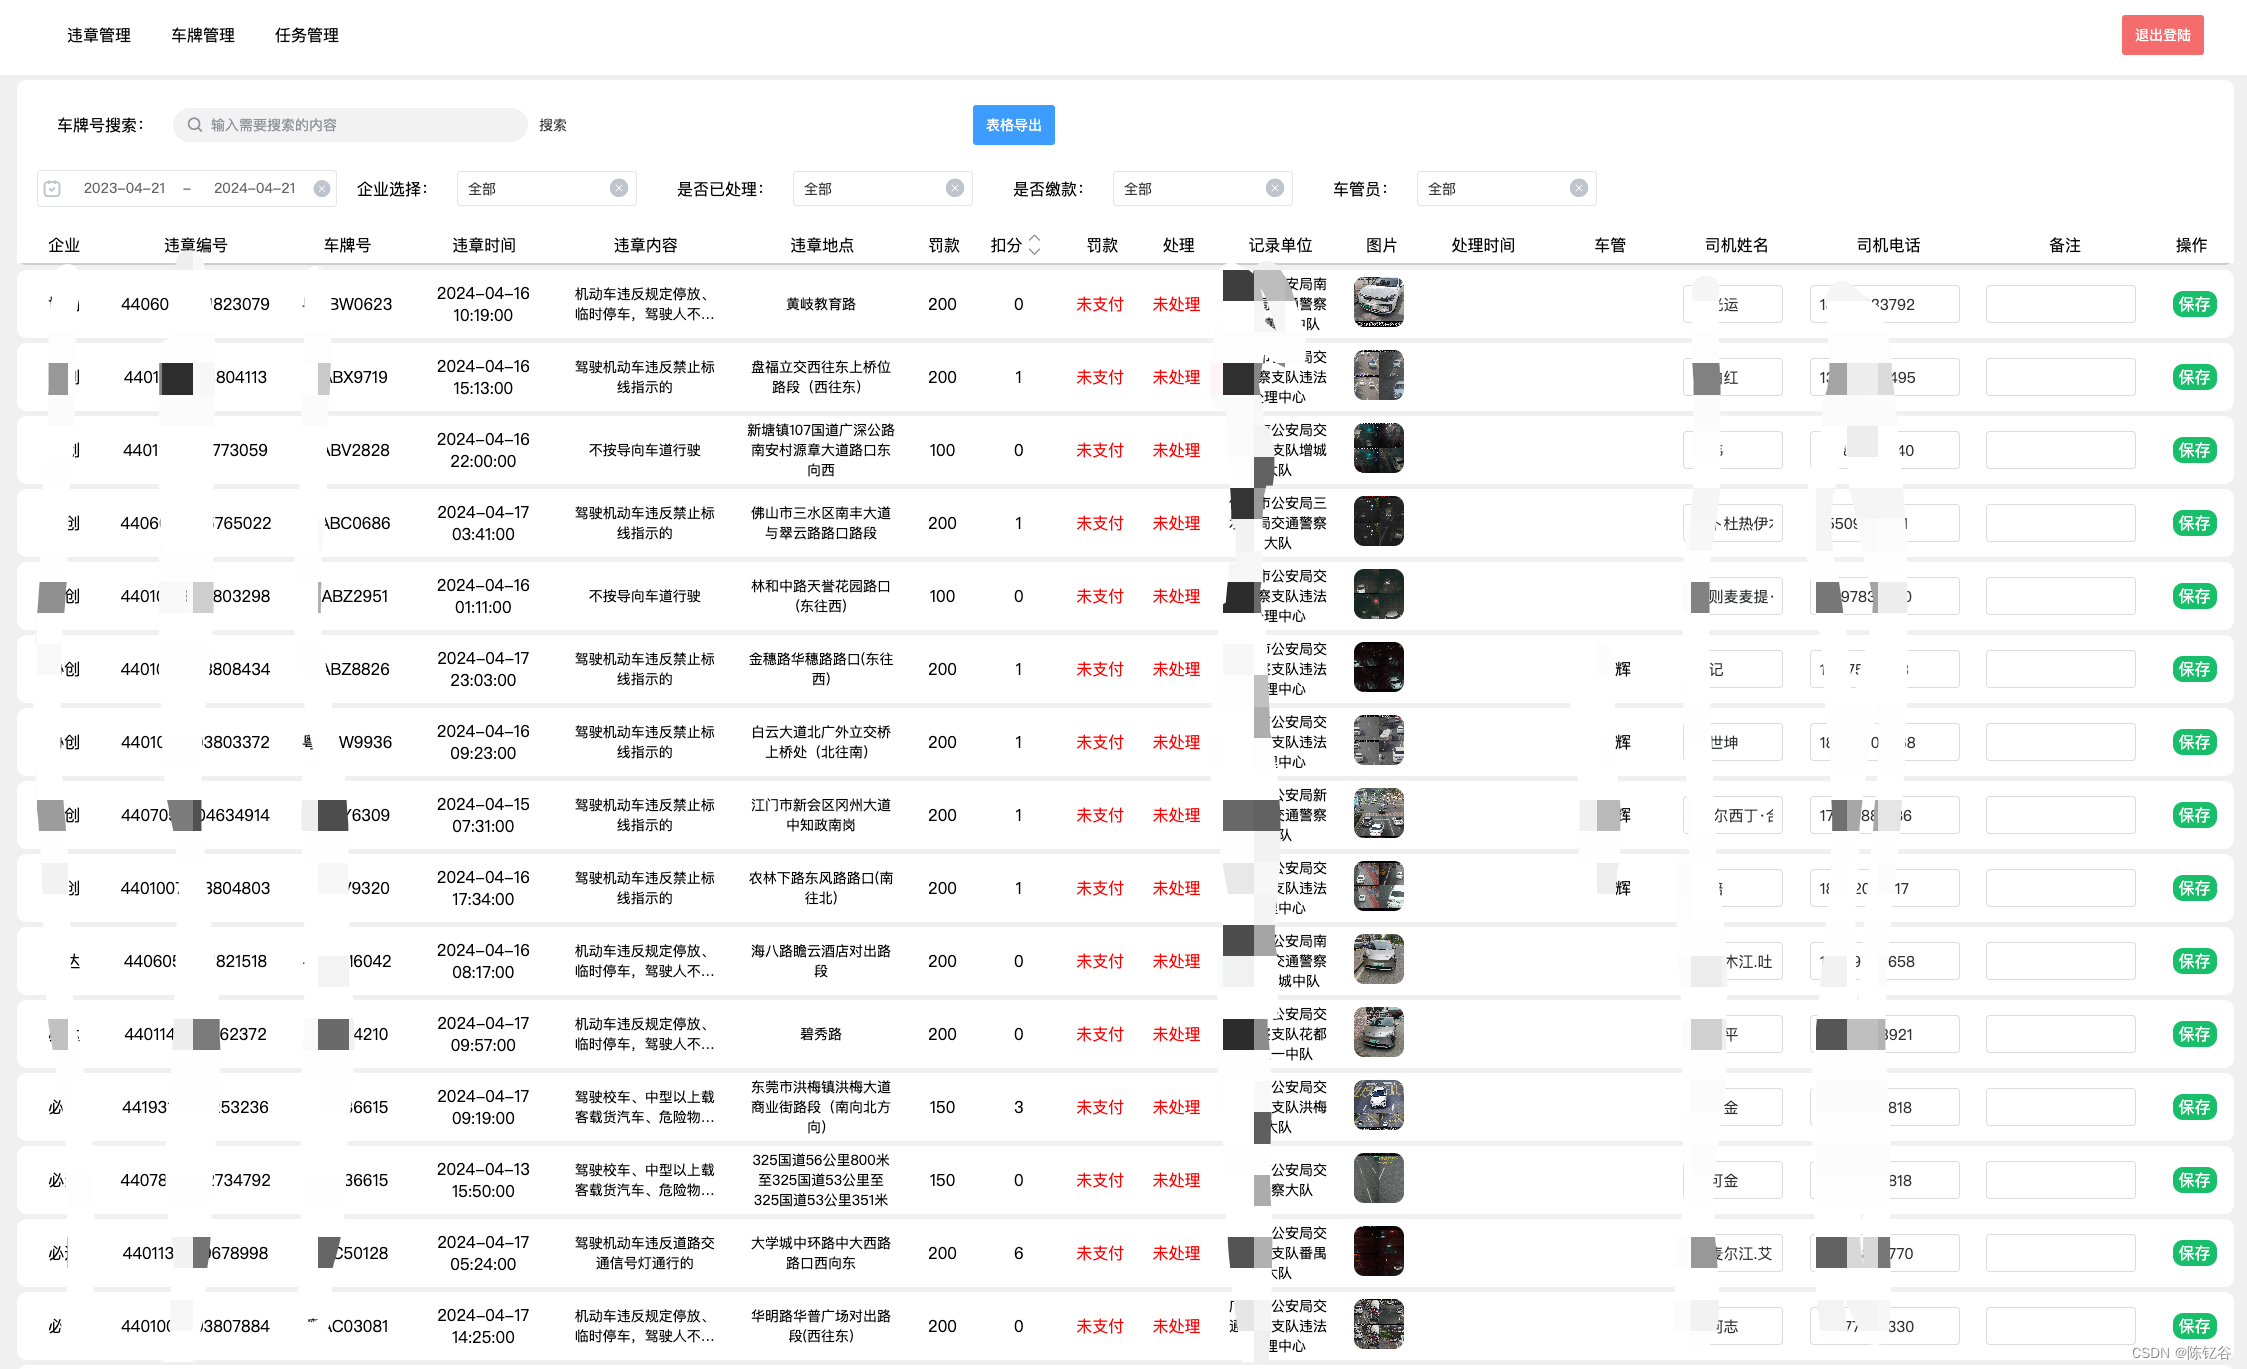The width and height of the screenshot is (2247, 1369).
Task: Clear the 企业选择 filter selection
Action: coord(619,188)
